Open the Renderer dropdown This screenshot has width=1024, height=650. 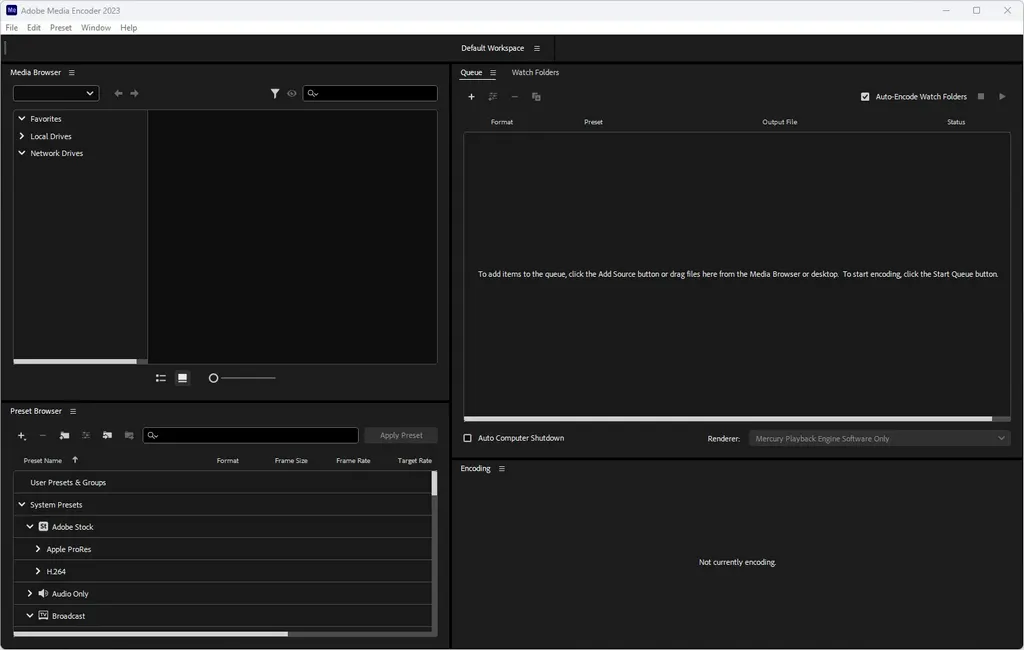click(x=880, y=438)
